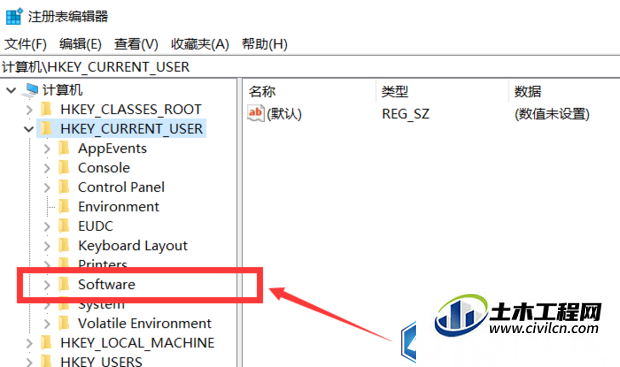Open the 查看(V) menu

[136, 44]
